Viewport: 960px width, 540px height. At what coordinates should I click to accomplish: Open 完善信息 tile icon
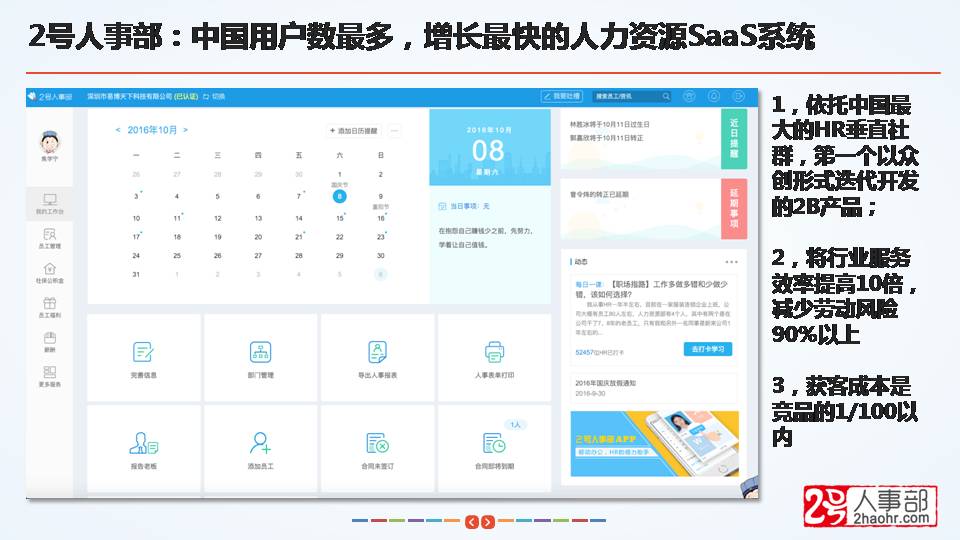point(143,352)
